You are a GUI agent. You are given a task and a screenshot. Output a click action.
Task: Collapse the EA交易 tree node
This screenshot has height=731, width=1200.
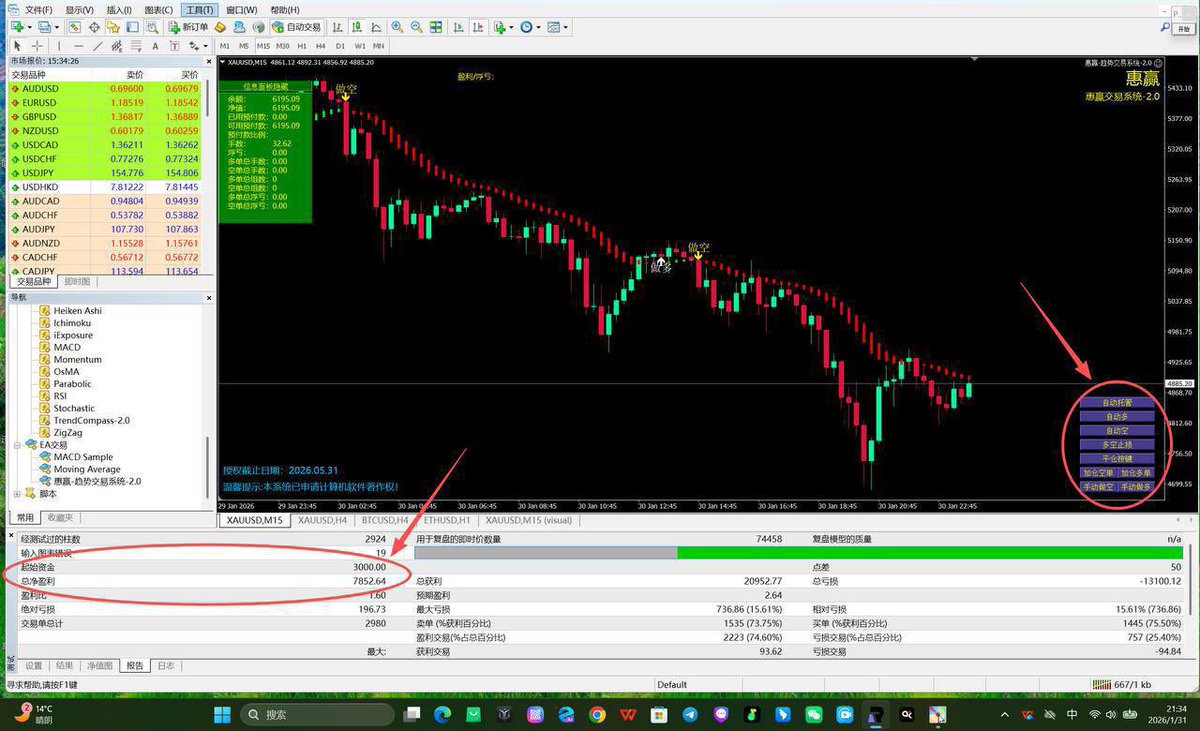17,445
